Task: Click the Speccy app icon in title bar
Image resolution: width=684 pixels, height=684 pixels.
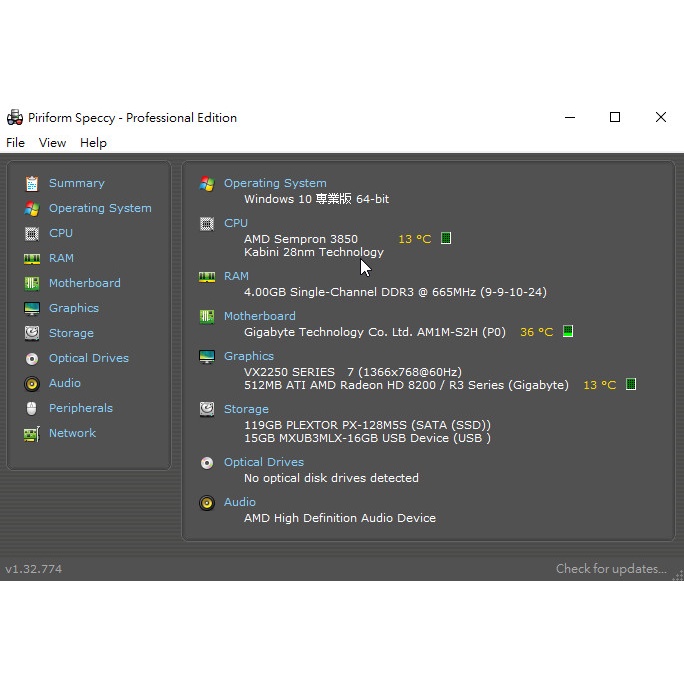Action: pyautogui.click(x=14, y=117)
